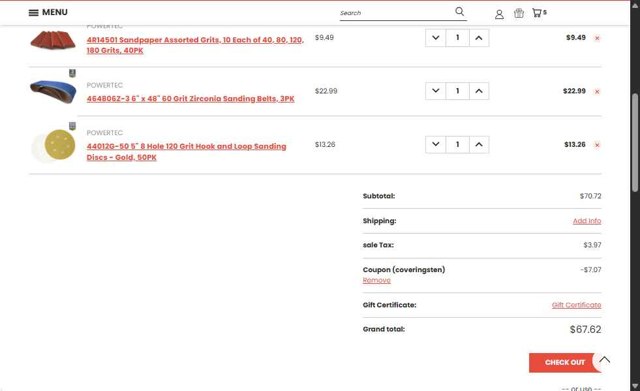
Task: Click the scroll-to-top arrow button
Action: point(604,360)
